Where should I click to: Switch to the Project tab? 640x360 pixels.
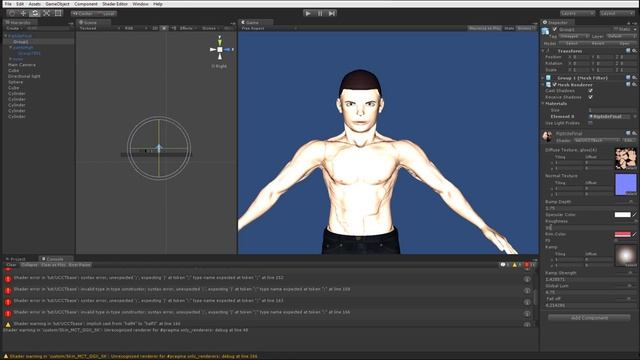tap(16, 259)
